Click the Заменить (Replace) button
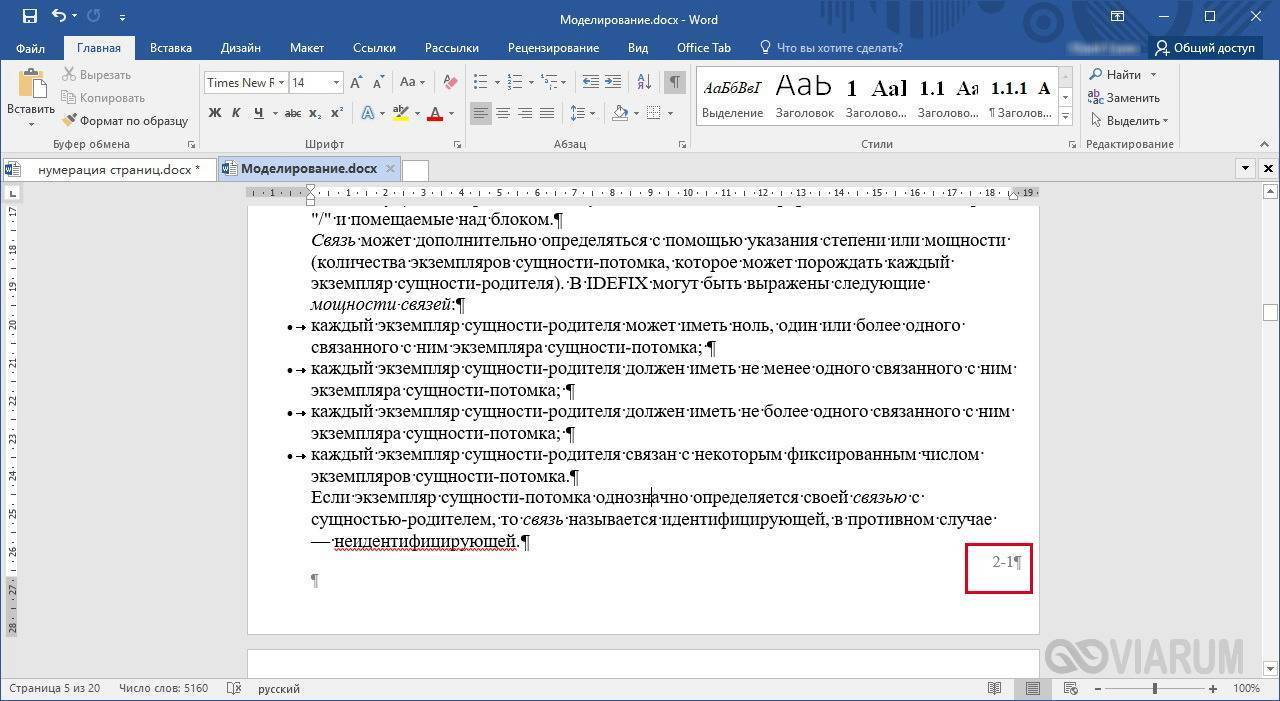The height and width of the screenshot is (701, 1280). [1125, 98]
